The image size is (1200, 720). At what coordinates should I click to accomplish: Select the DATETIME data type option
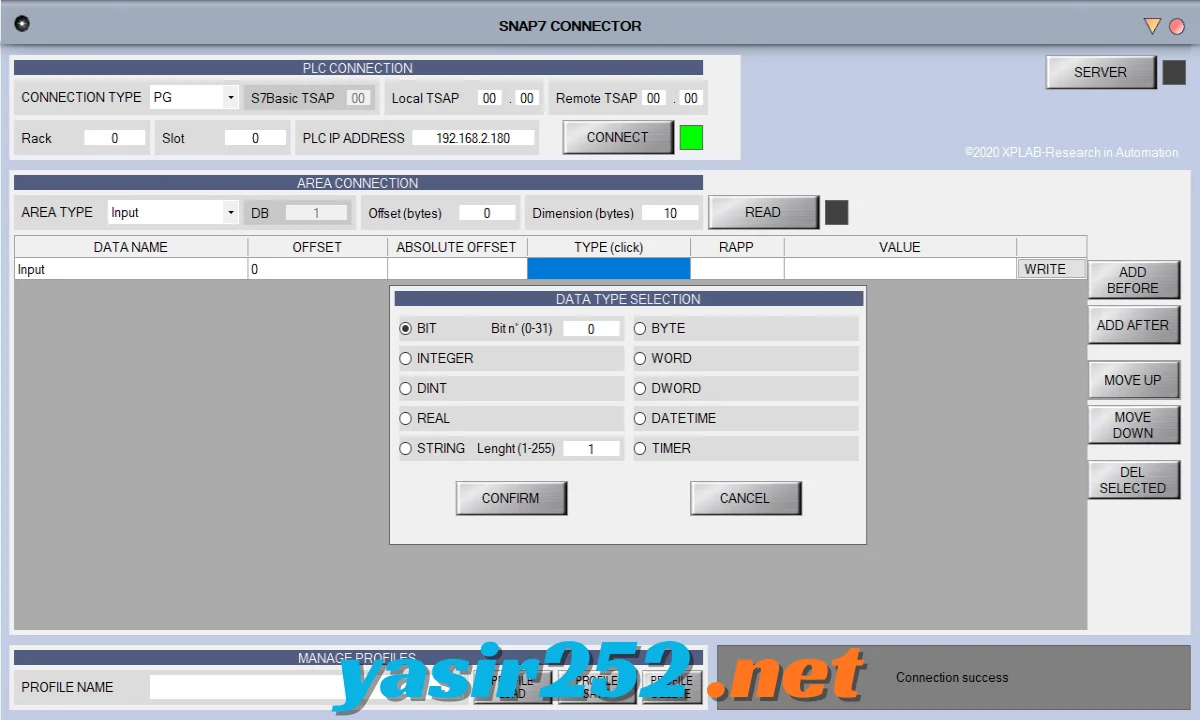coord(640,418)
